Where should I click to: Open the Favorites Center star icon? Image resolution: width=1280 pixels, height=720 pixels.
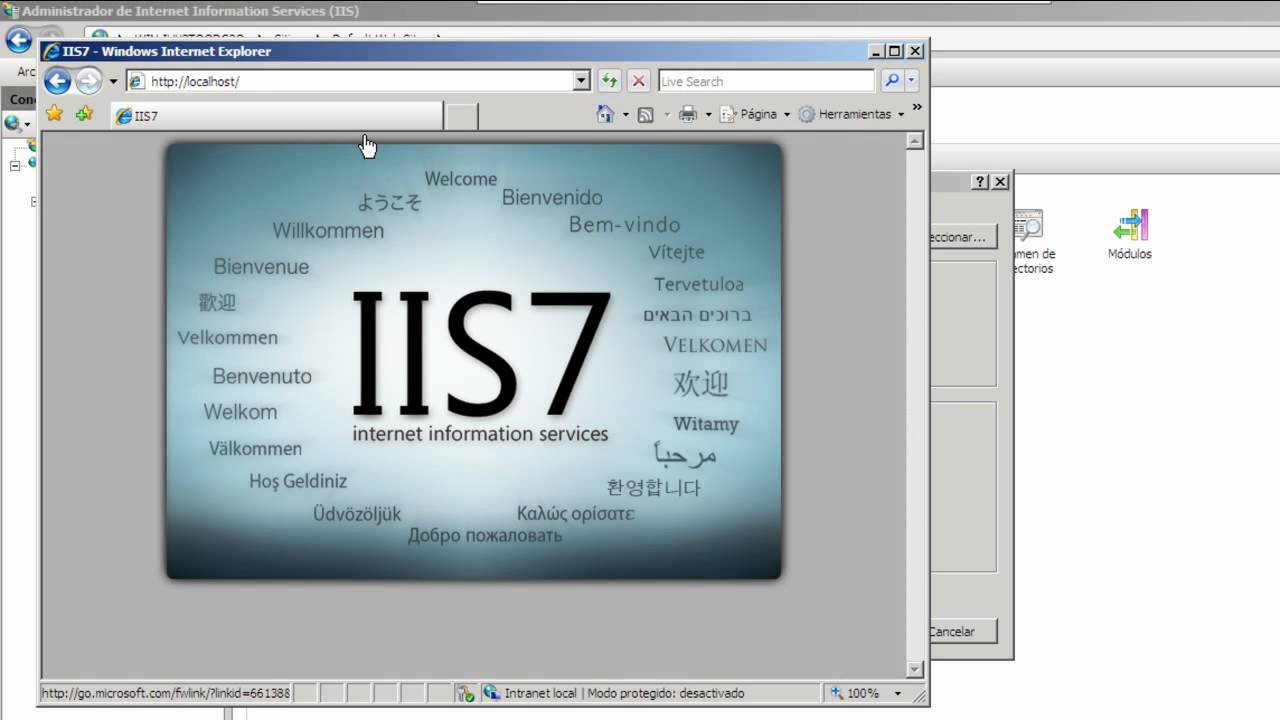coord(54,115)
